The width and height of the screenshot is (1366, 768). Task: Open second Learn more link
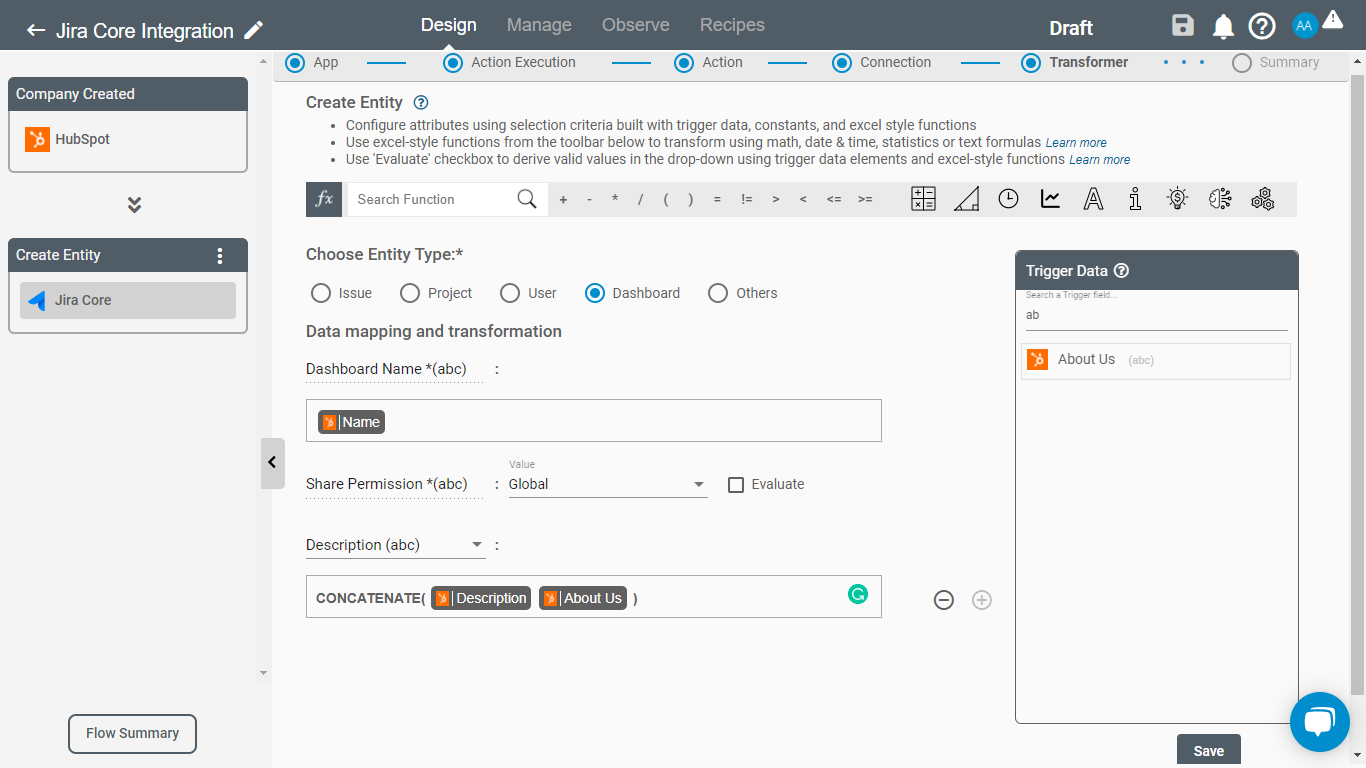coord(1100,160)
